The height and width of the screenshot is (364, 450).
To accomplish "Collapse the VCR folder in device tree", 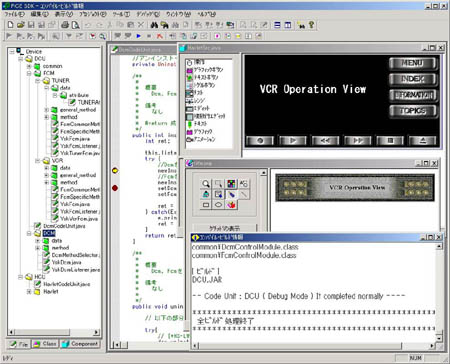I will [37, 161].
